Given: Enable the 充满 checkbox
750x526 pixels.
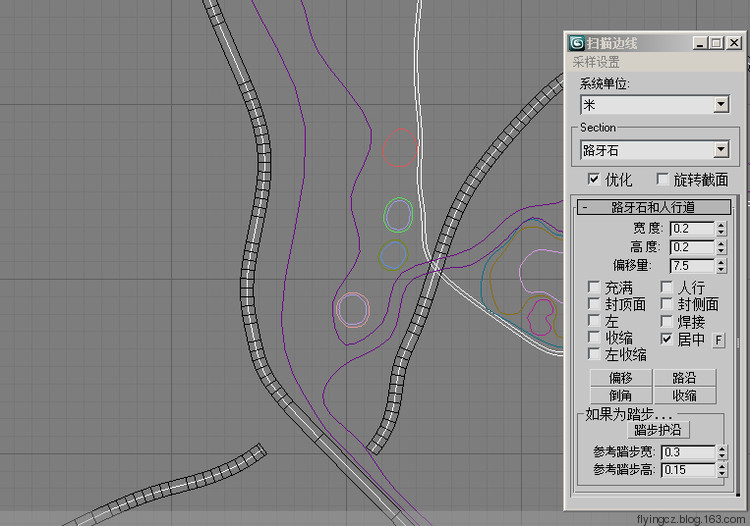Looking at the screenshot, I should pyautogui.click(x=594, y=287).
